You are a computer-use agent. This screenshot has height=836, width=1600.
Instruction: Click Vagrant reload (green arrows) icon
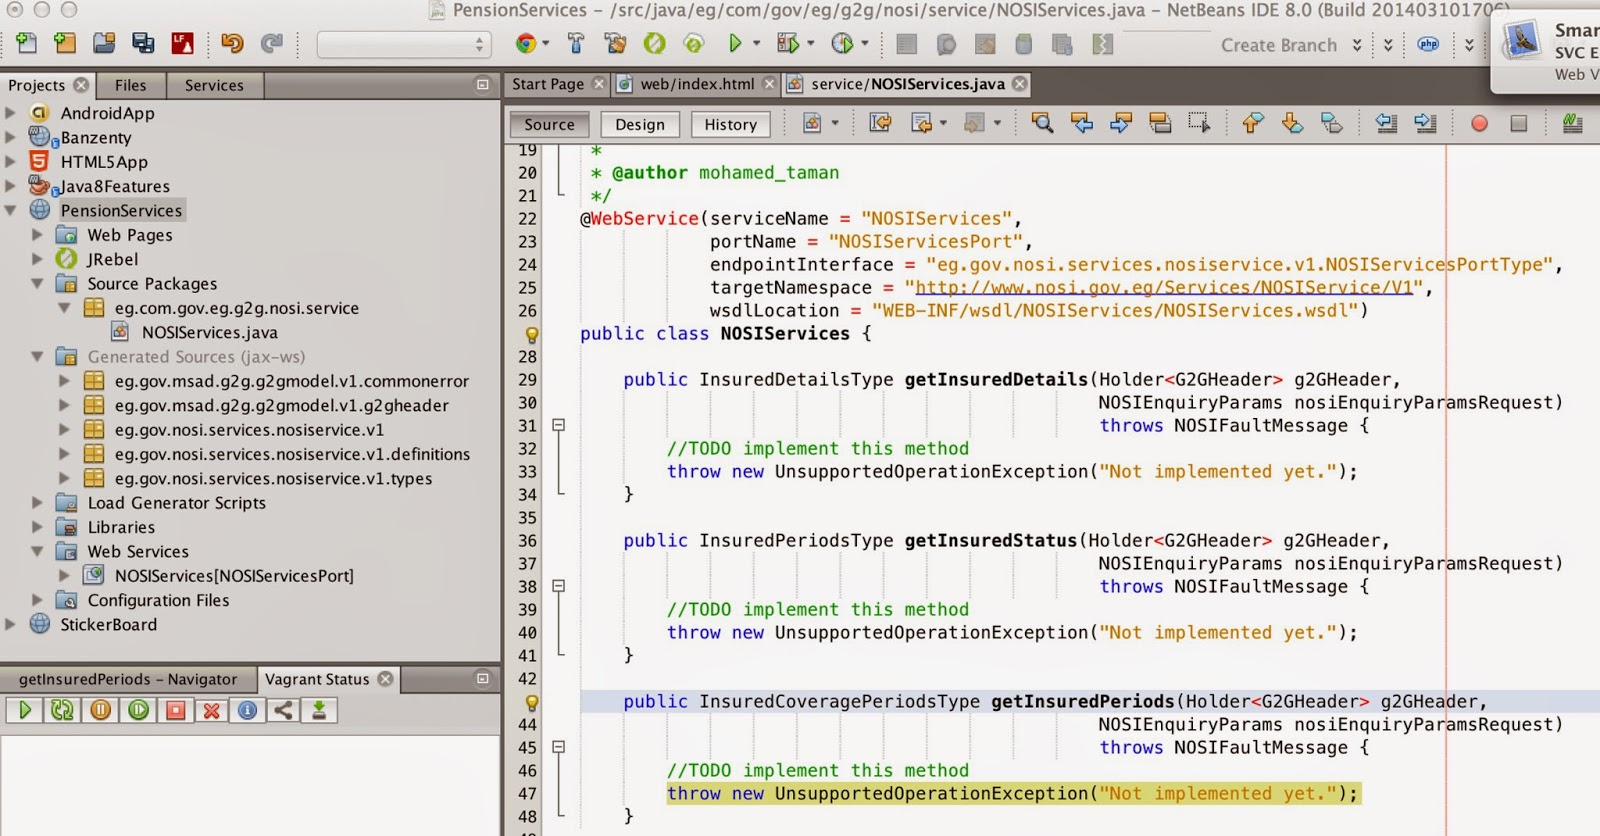(62, 710)
